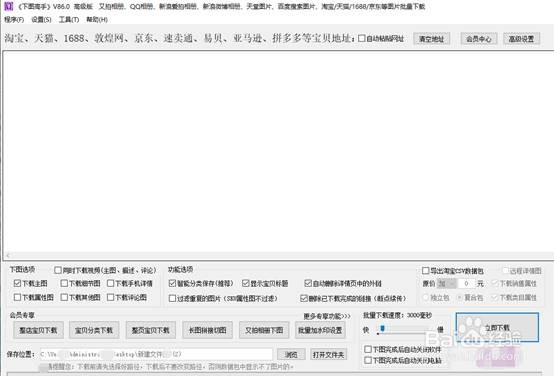Enable 过滤重复的图片 checkbox
This screenshot has height=376, width=554.
[x=172, y=298]
